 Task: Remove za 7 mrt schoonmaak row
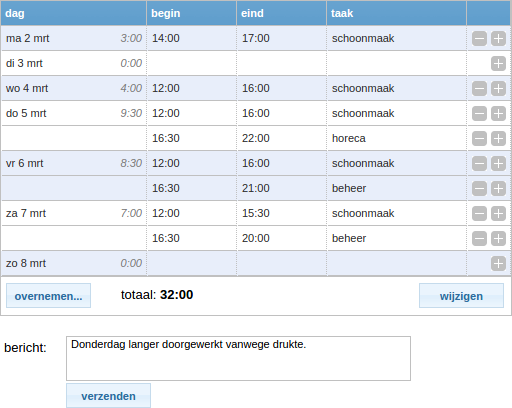[x=479, y=214]
